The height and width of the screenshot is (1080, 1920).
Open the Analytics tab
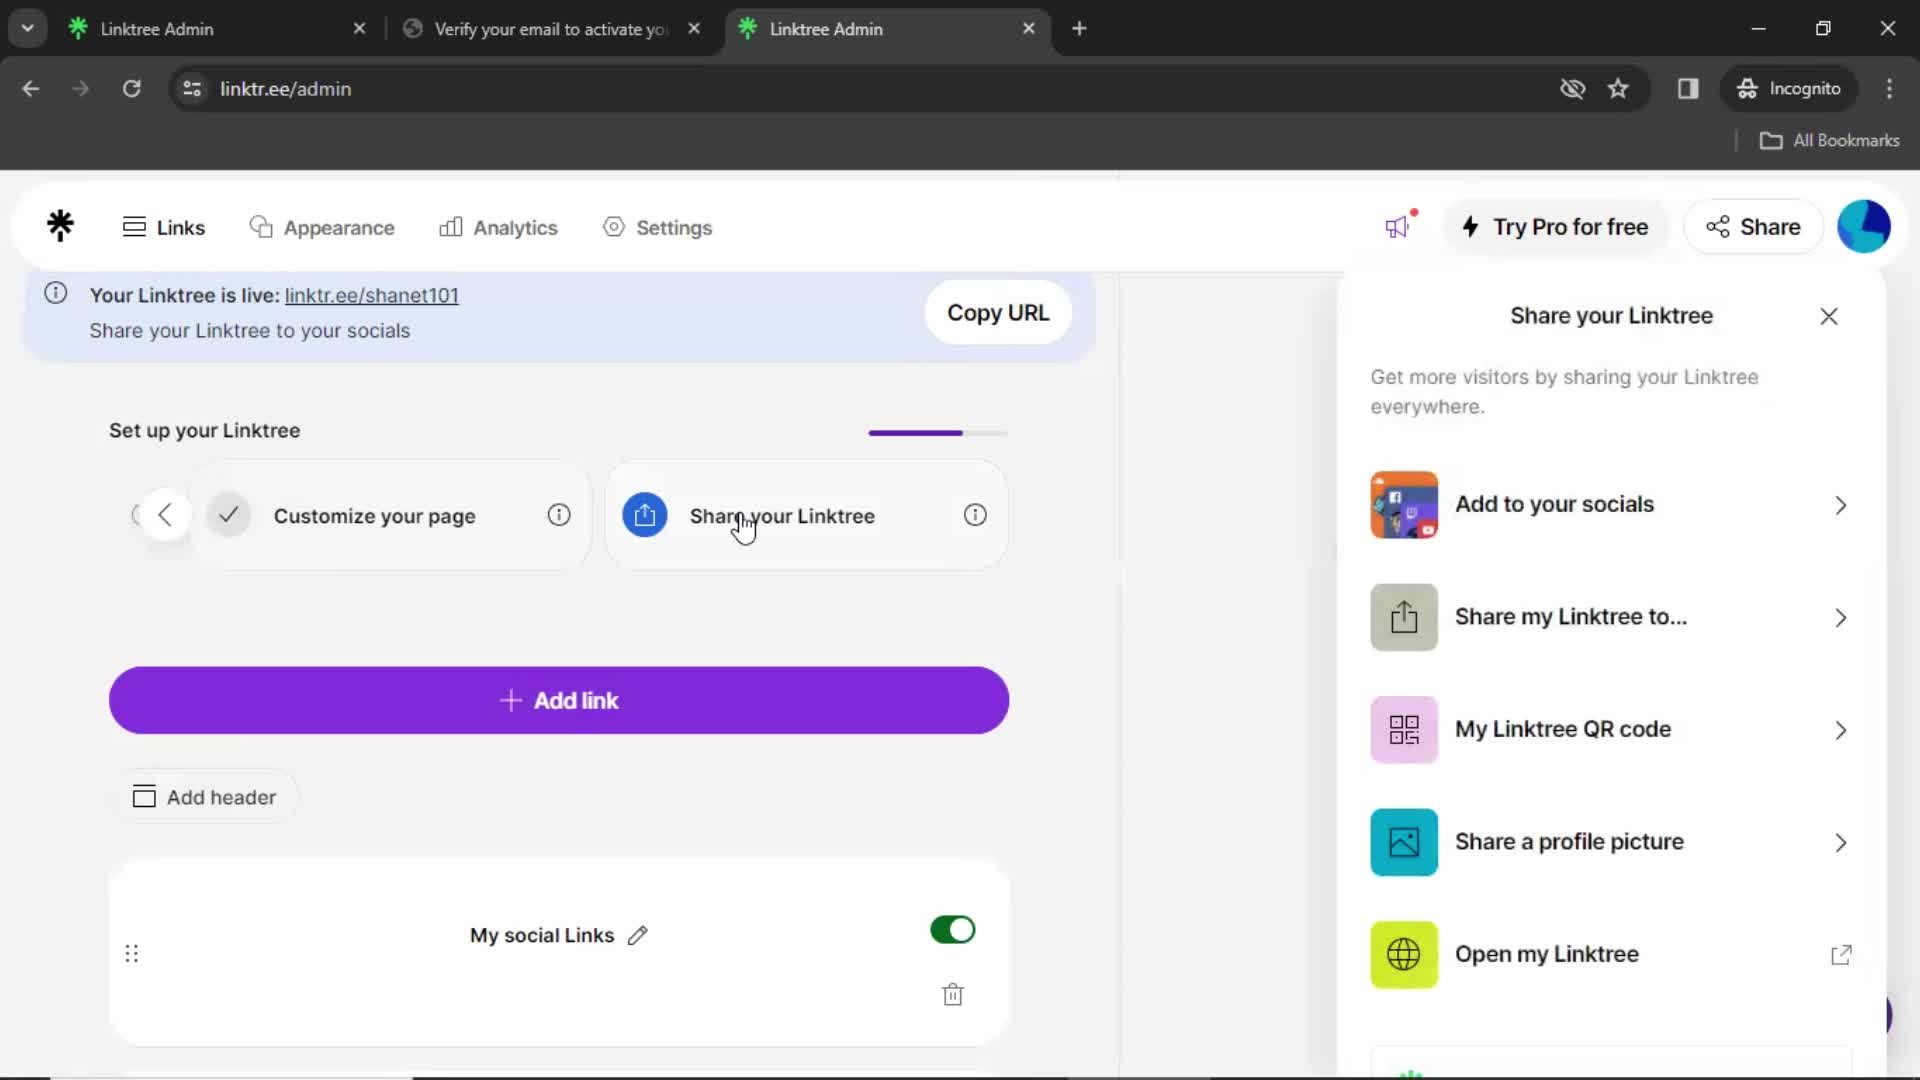(x=498, y=227)
